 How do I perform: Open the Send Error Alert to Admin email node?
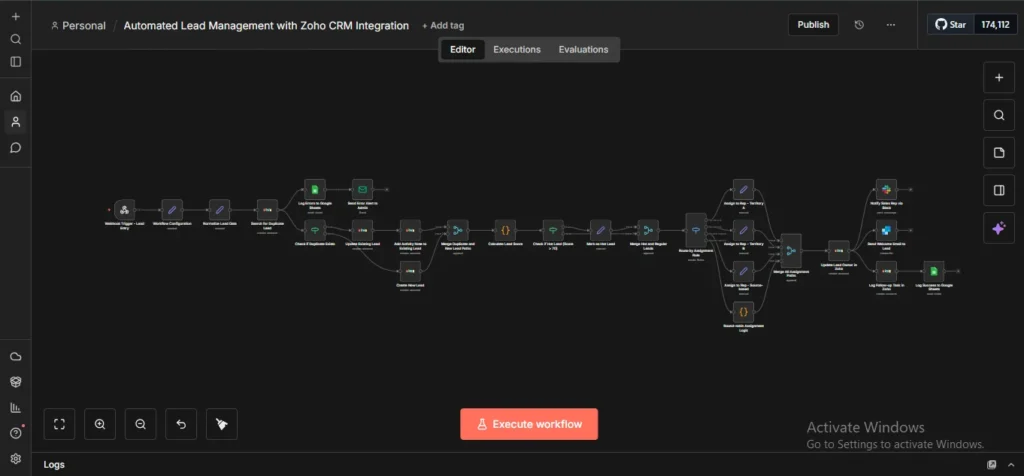click(362, 189)
